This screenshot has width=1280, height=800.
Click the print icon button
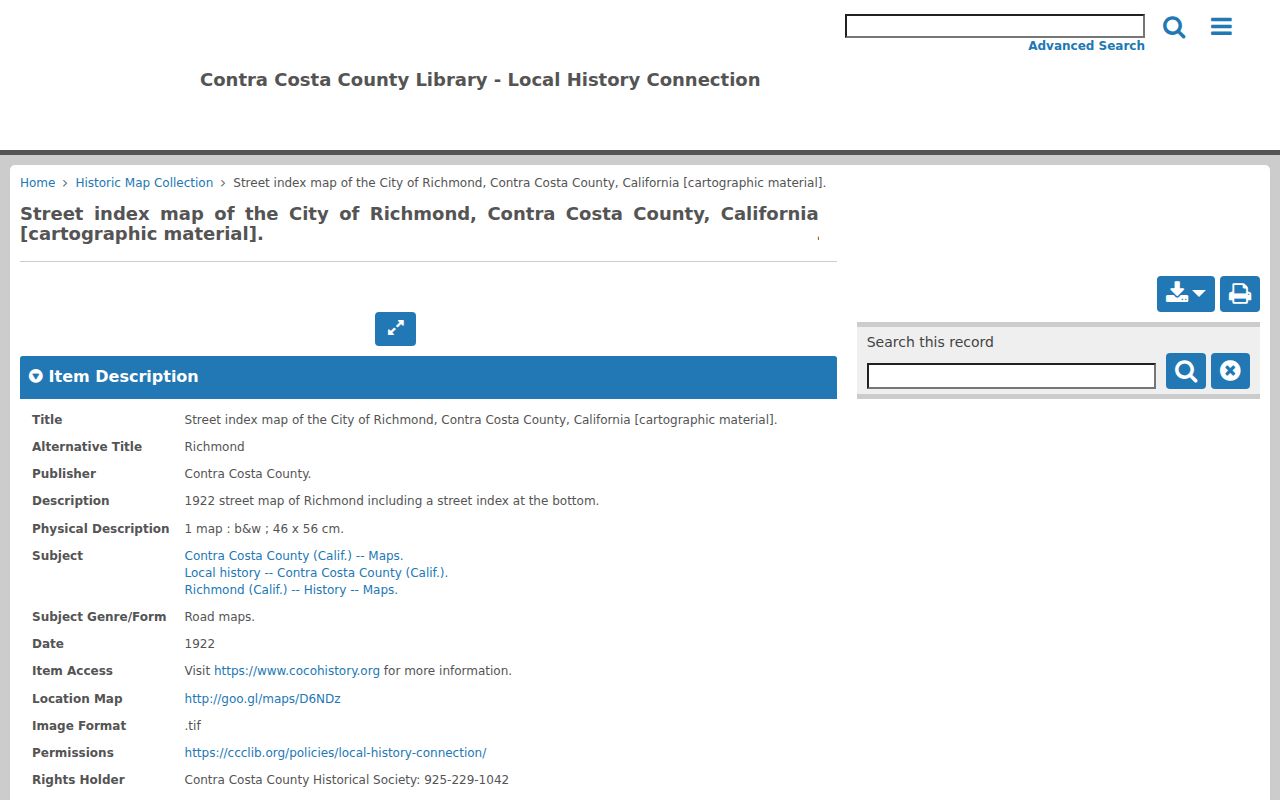tap(1240, 294)
